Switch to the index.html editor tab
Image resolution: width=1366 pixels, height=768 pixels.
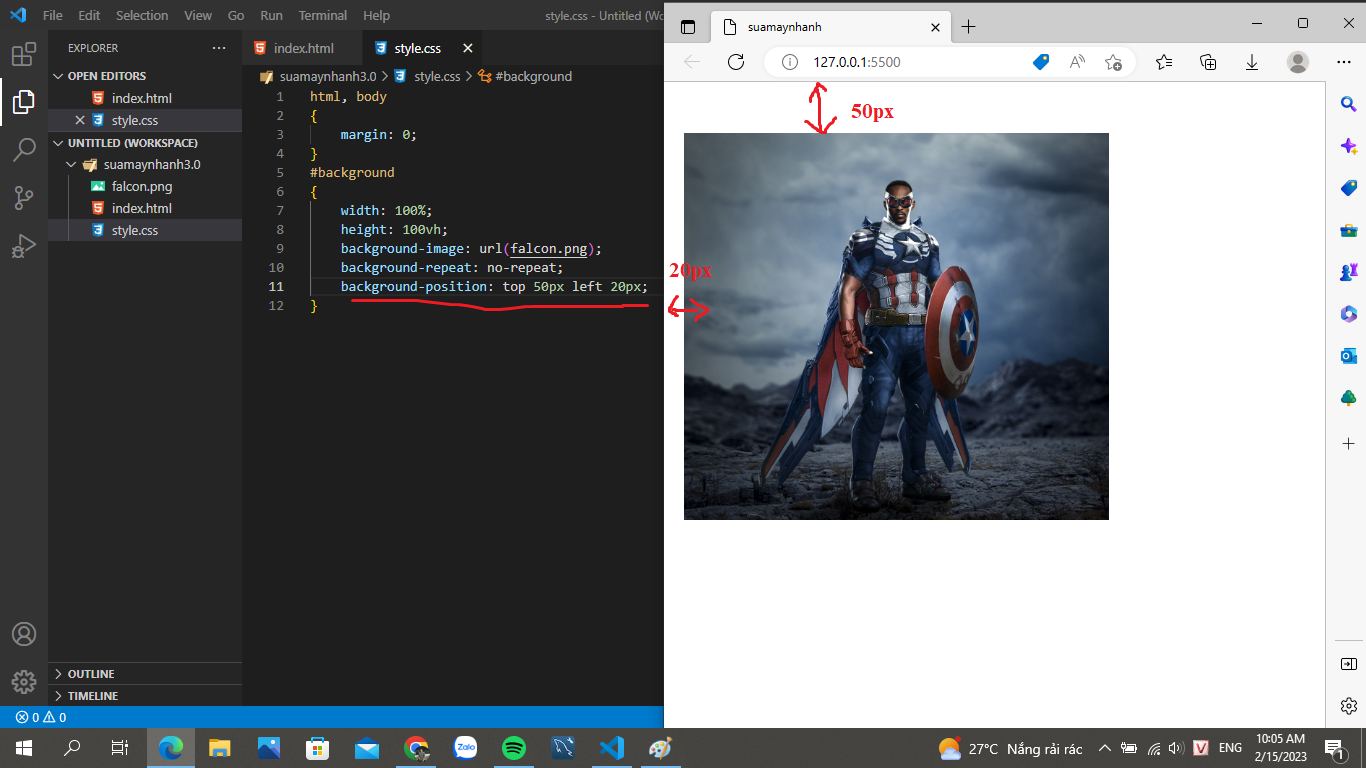pos(303,48)
